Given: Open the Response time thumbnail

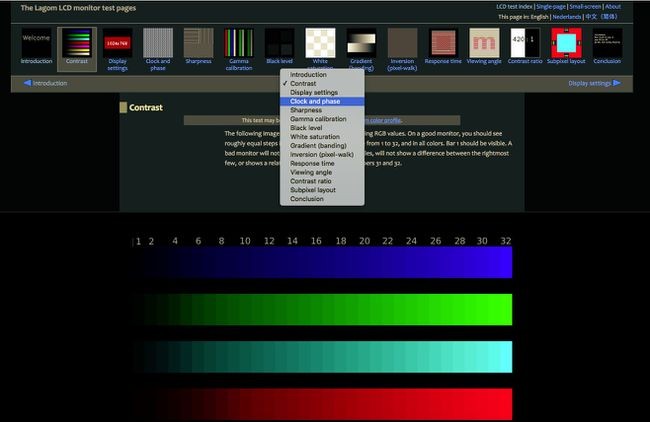Looking at the screenshot, I should 443,43.
